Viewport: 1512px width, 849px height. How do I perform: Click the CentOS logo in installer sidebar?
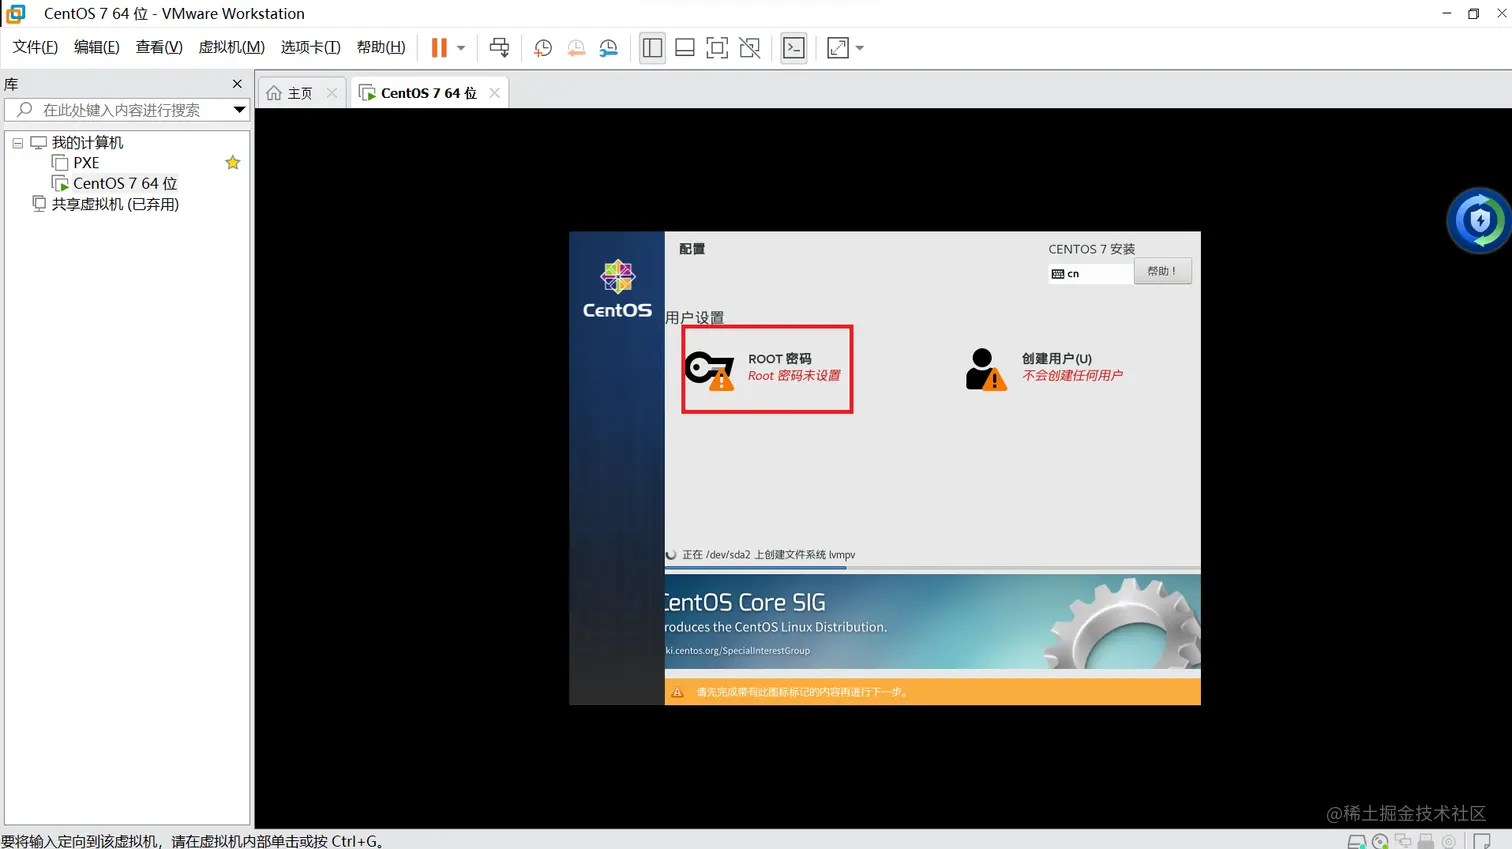(x=617, y=289)
